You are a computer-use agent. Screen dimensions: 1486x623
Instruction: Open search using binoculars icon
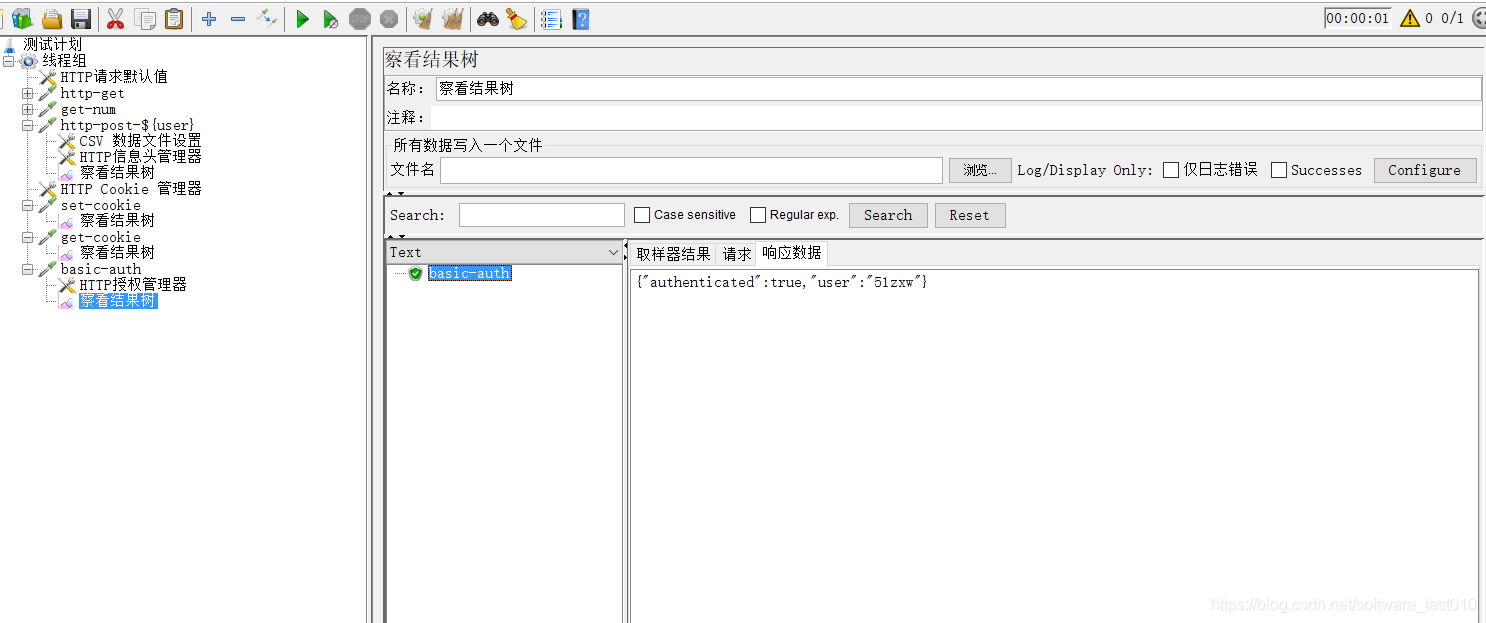click(x=487, y=18)
